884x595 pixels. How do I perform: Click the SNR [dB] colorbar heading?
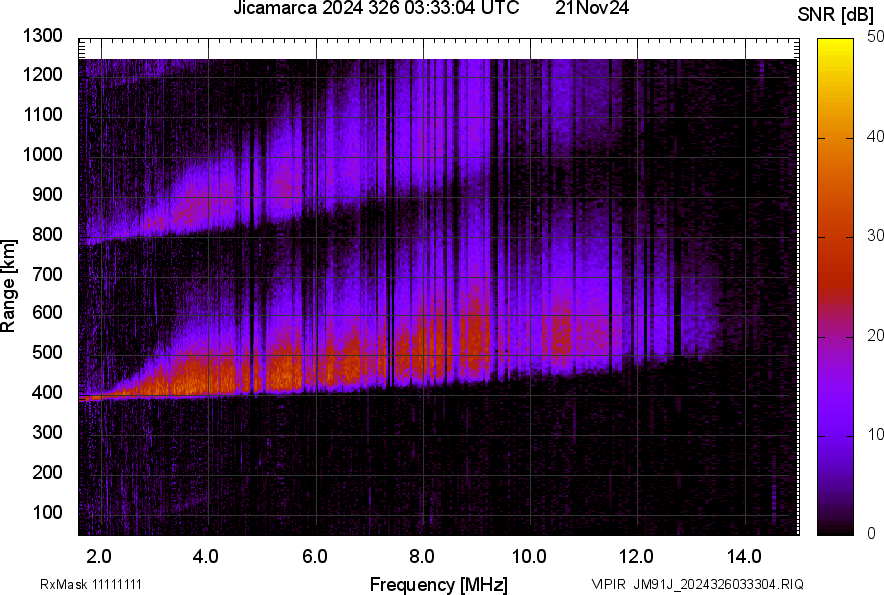(836, 14)
